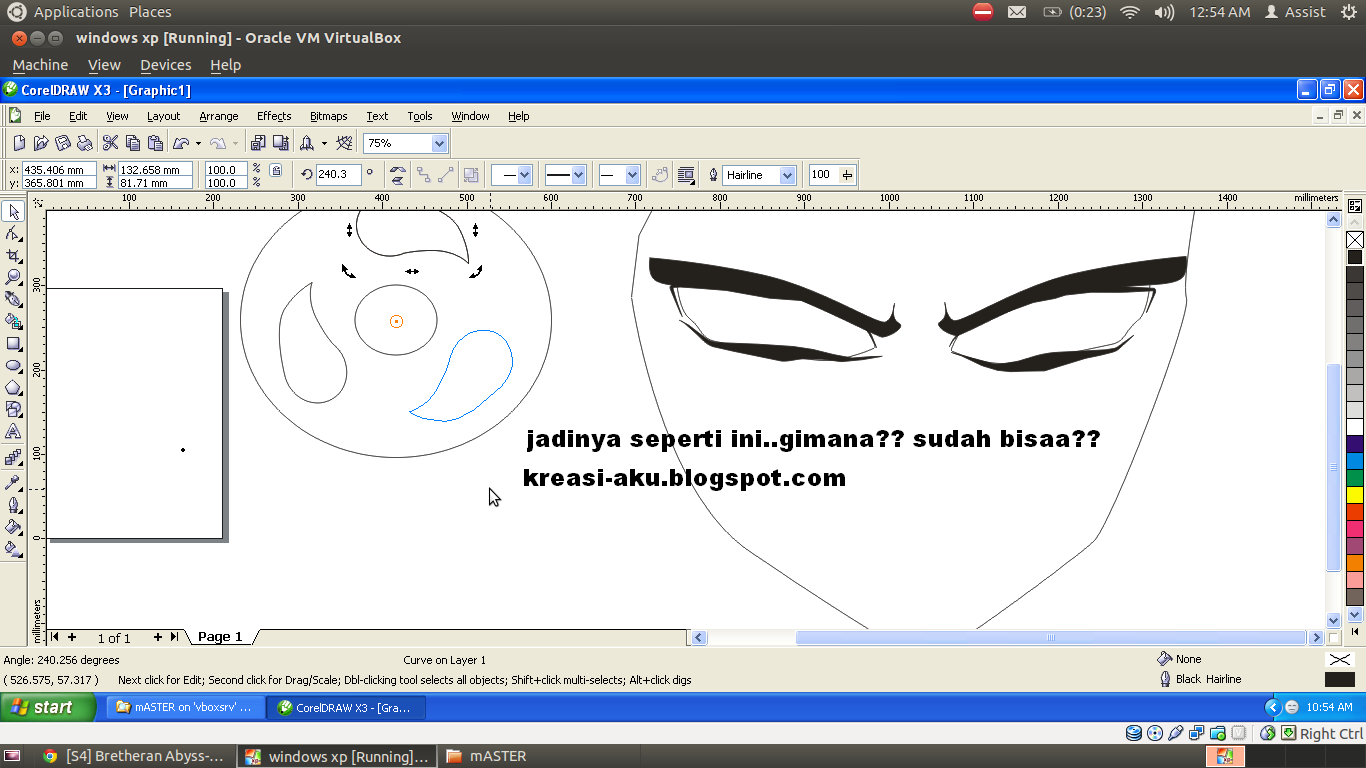
Task: Click the CorelDRAW X3 taskbar button
Action: pos(347,707)
